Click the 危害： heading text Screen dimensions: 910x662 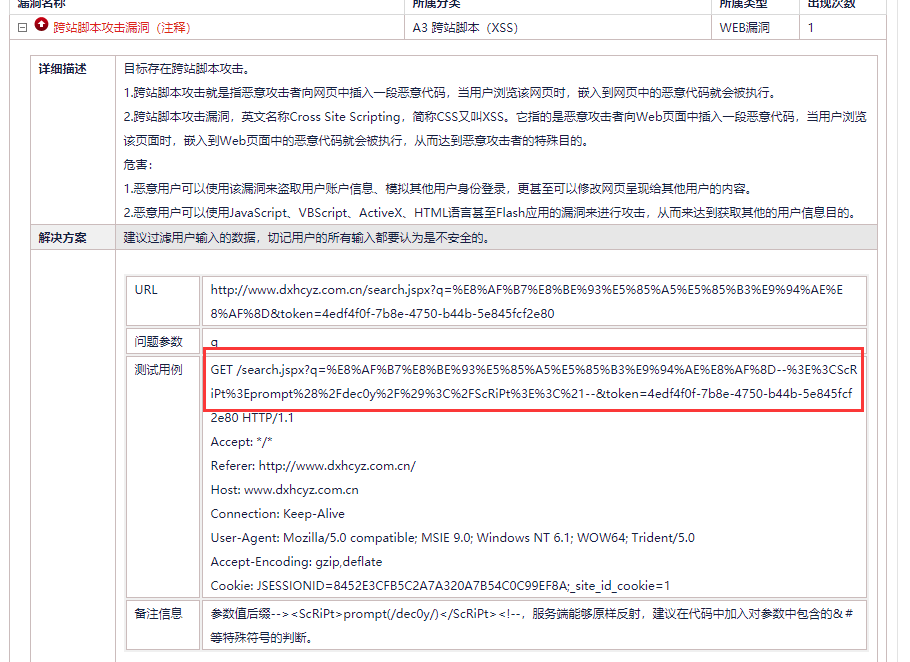(138, 165)
